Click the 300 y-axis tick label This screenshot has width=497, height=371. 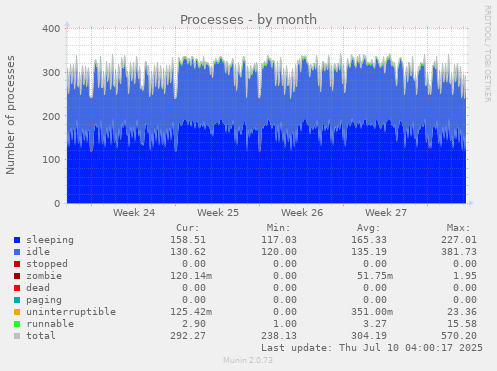(51, 73)
